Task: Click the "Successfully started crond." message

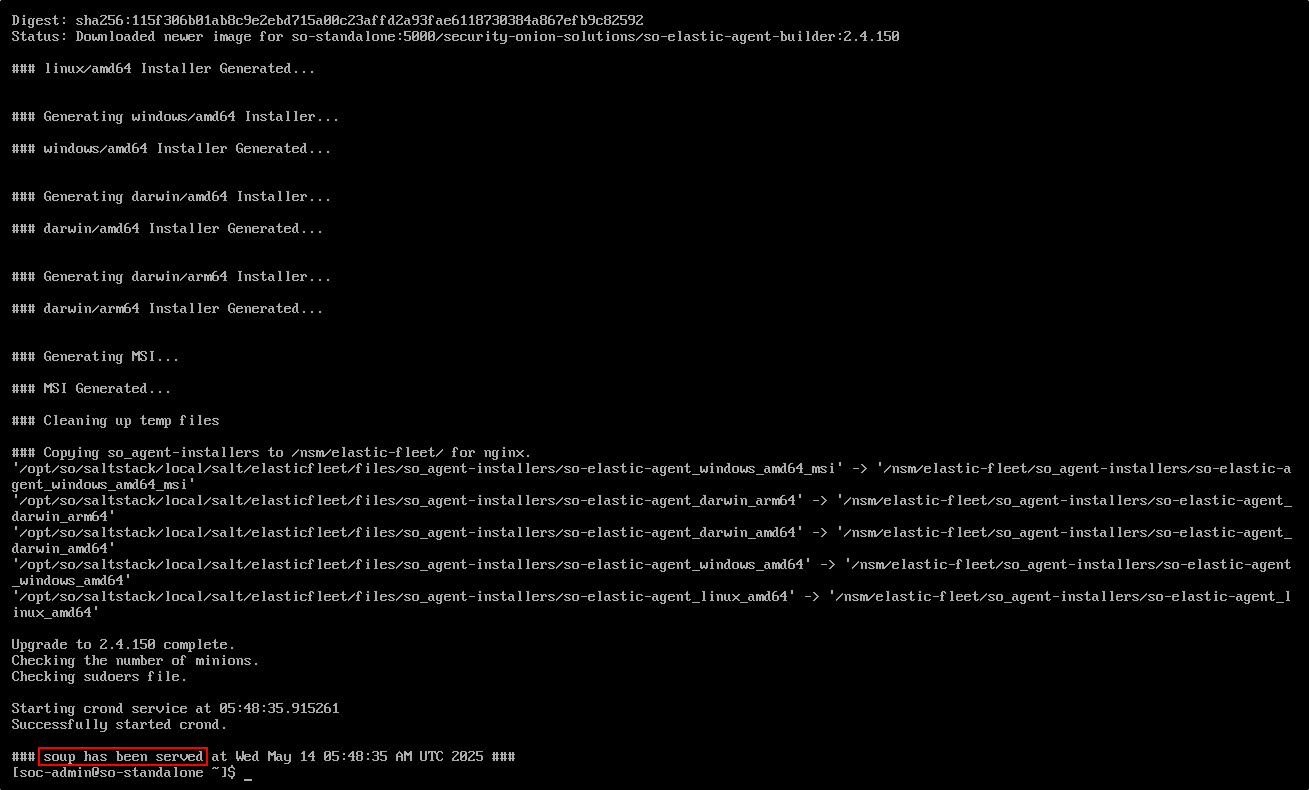Action: click(x=119, y=725)
